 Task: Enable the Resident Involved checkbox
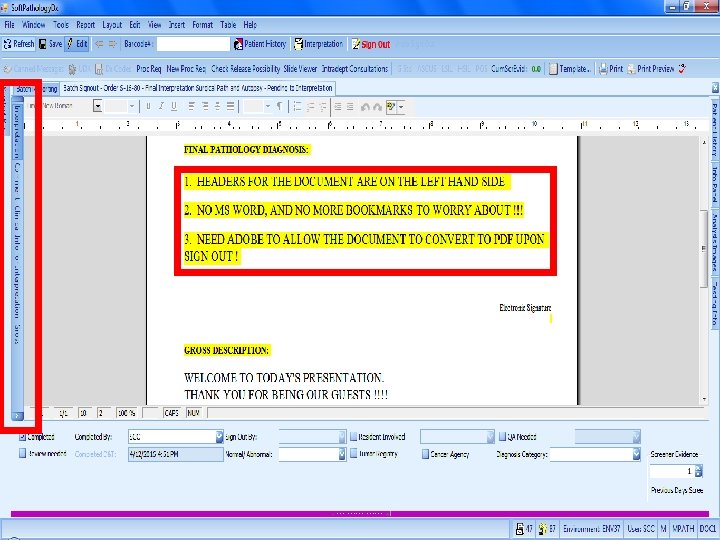point(354,437)
